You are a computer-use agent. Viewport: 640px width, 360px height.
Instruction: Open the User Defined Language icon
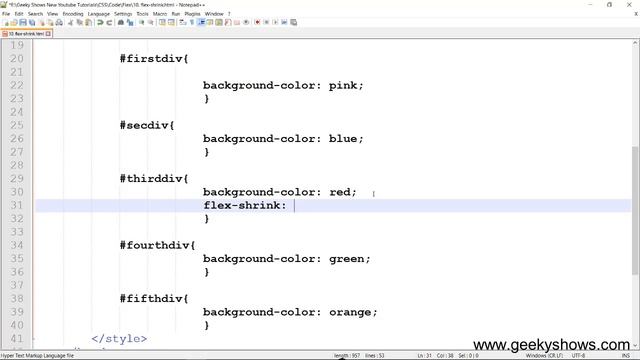tap(210, 22)
